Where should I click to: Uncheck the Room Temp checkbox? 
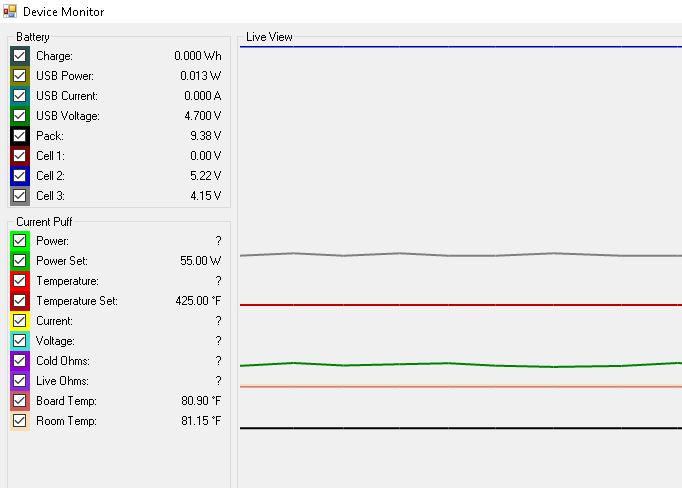pyautogui.click(x=20, y=421)
